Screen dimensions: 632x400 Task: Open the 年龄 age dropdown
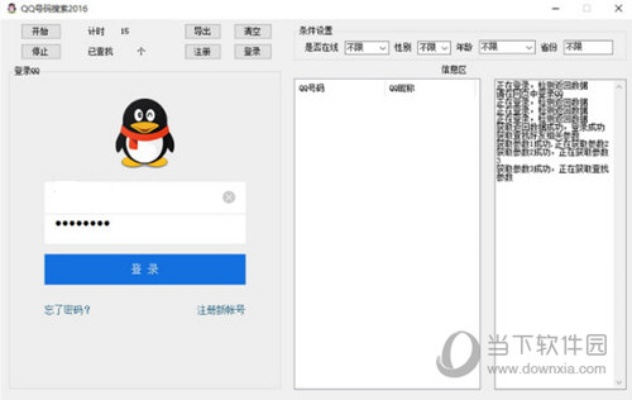tap(507, 47)
